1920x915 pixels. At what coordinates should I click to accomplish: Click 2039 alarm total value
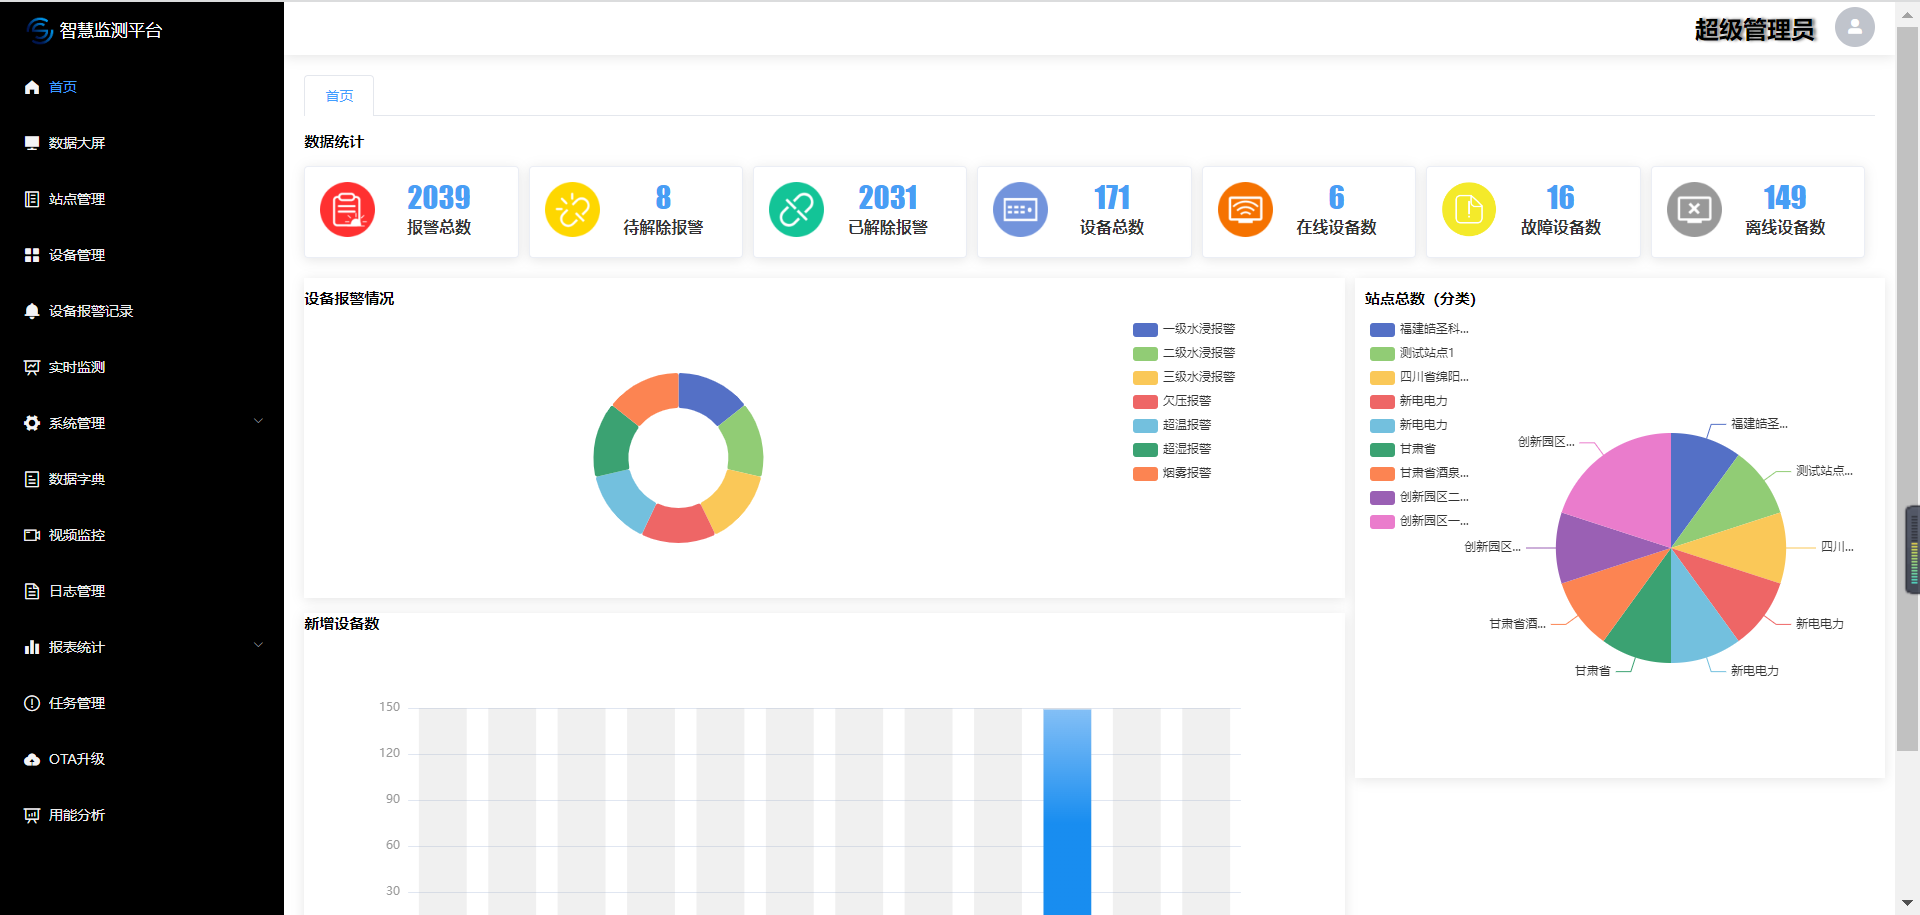tap(438, 197)
